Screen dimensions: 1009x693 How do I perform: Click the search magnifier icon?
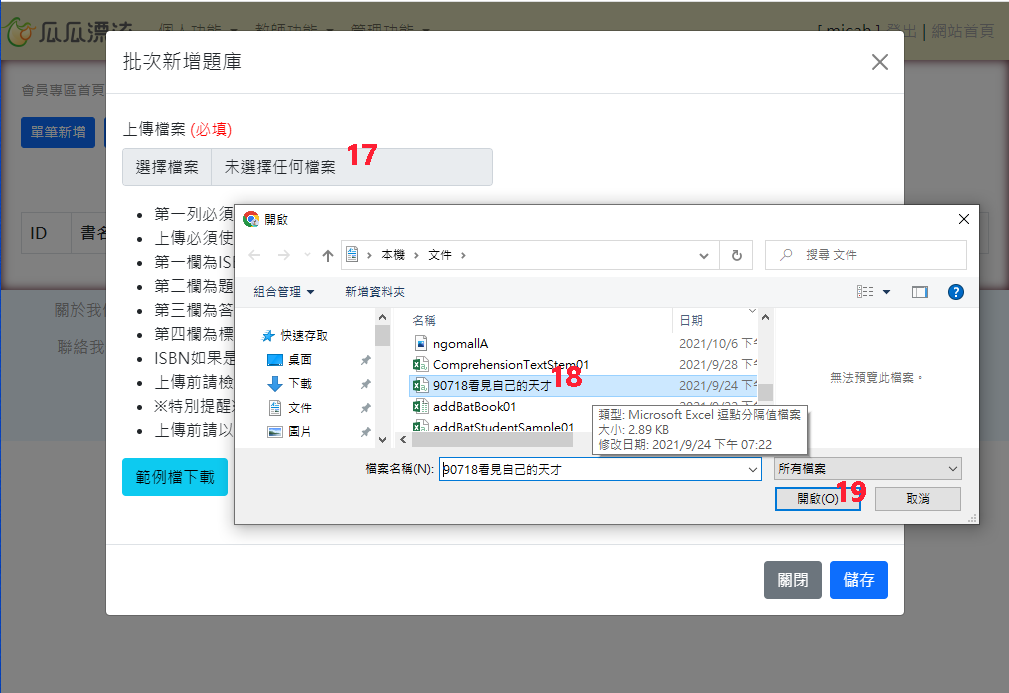tap(786, 255)
